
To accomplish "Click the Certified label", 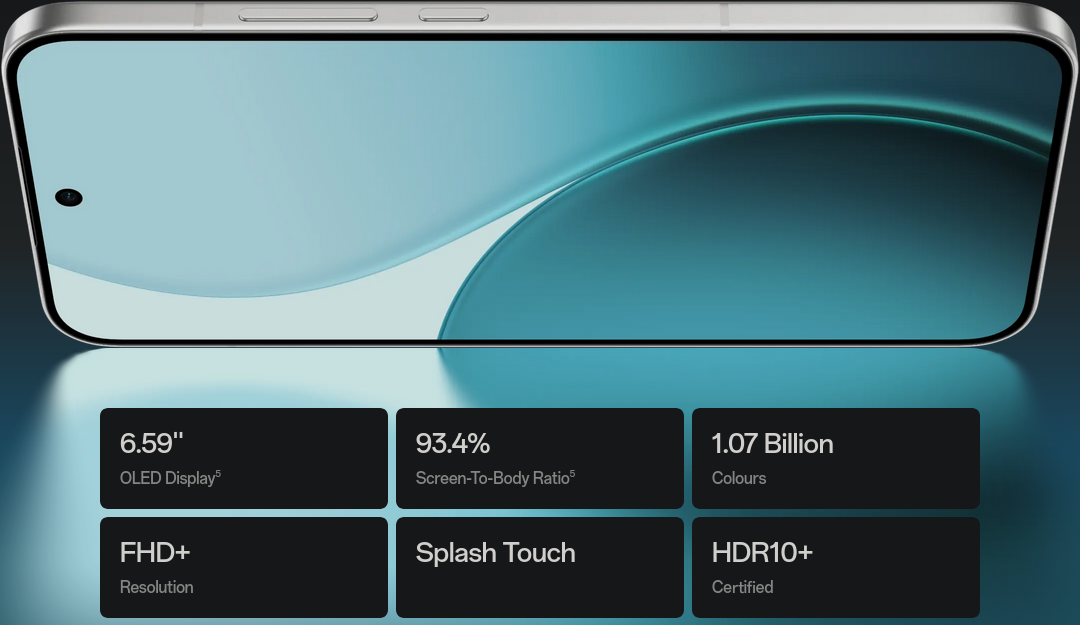I will point(742,587).
